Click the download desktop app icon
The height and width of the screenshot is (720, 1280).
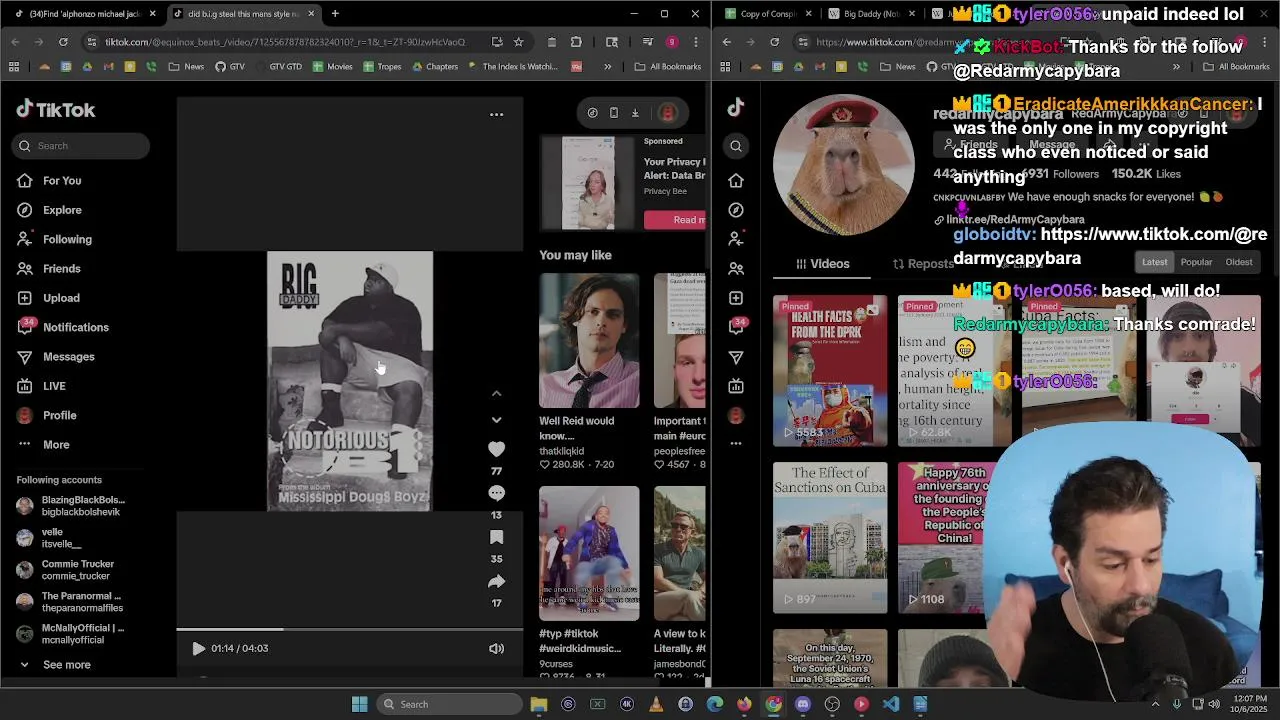635,113
